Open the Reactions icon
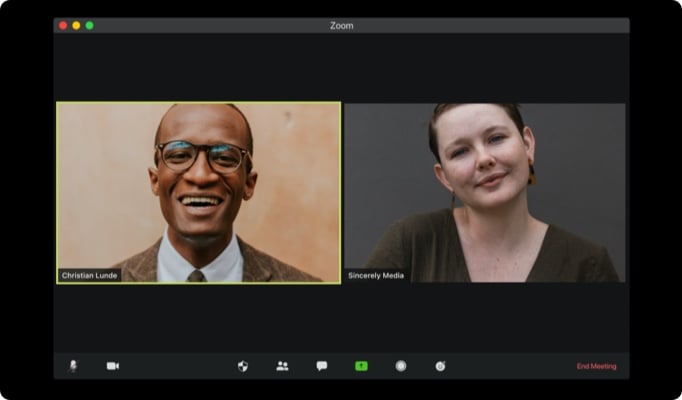 tap(440, 366)
